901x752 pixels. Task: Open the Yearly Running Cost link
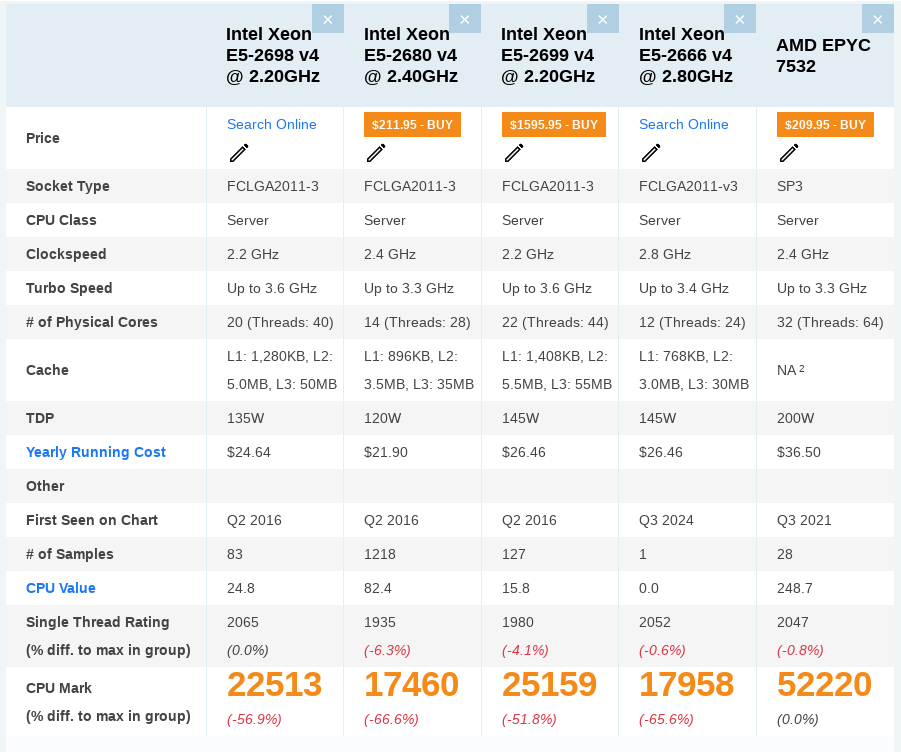96,452
